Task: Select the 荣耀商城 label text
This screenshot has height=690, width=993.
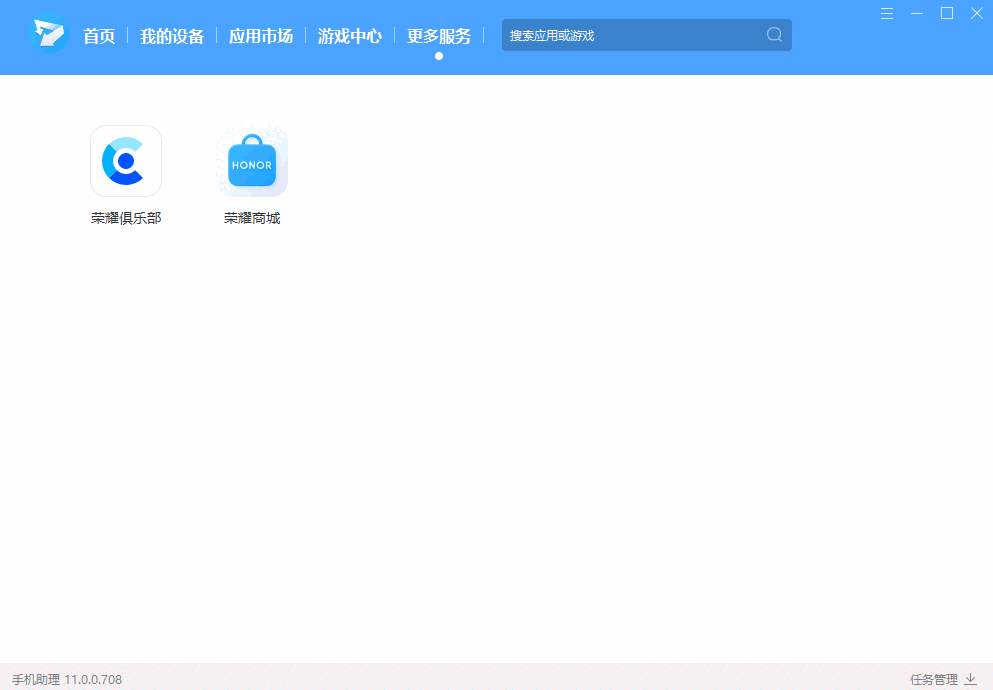Action: (251, 217)
